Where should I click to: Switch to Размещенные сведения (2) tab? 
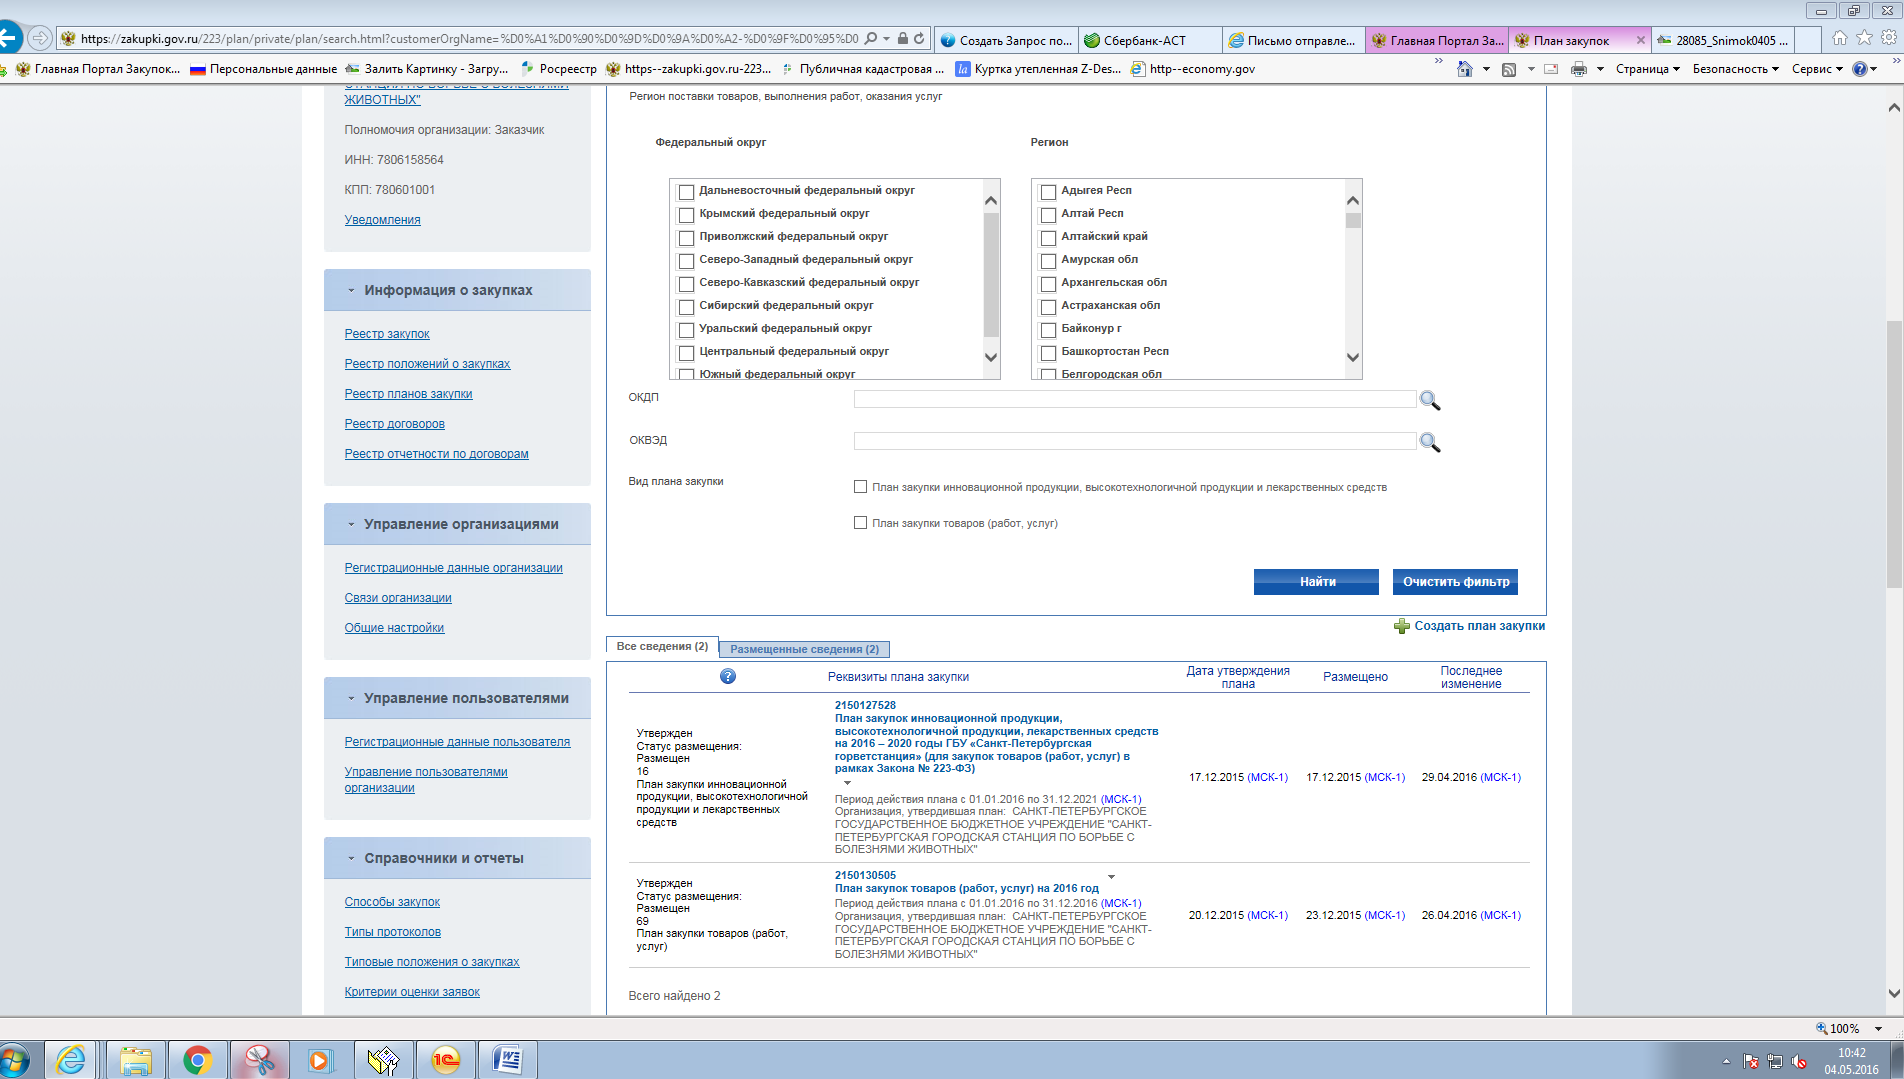pyautogui.click(x=804, y=649)
